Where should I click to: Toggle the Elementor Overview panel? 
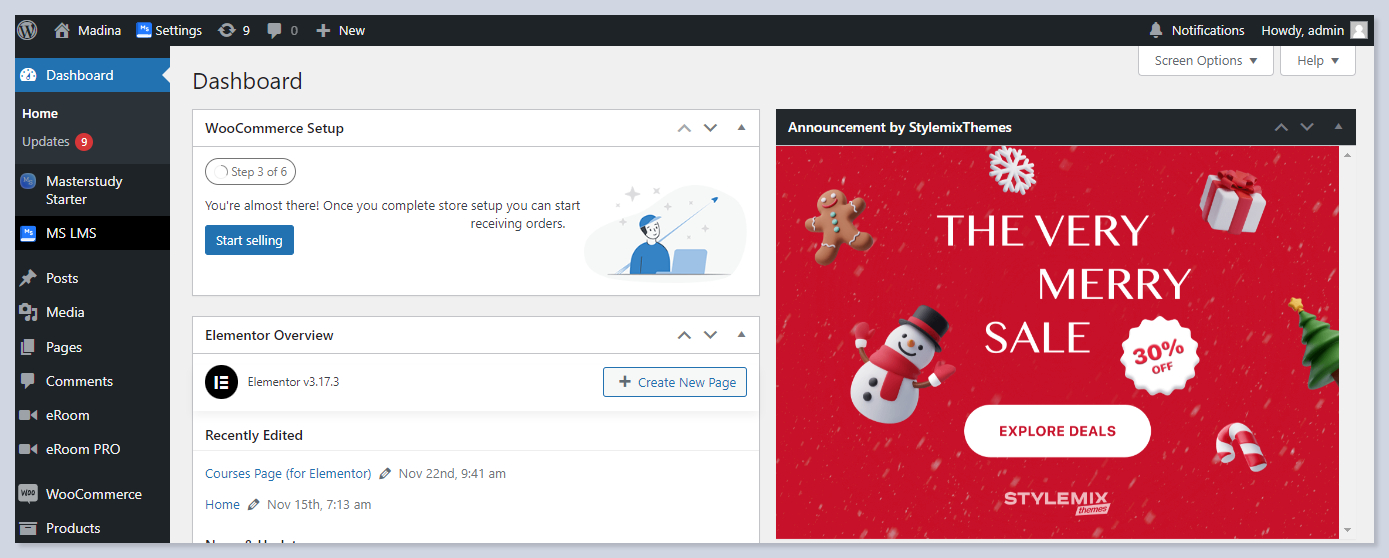coord(741,335)
